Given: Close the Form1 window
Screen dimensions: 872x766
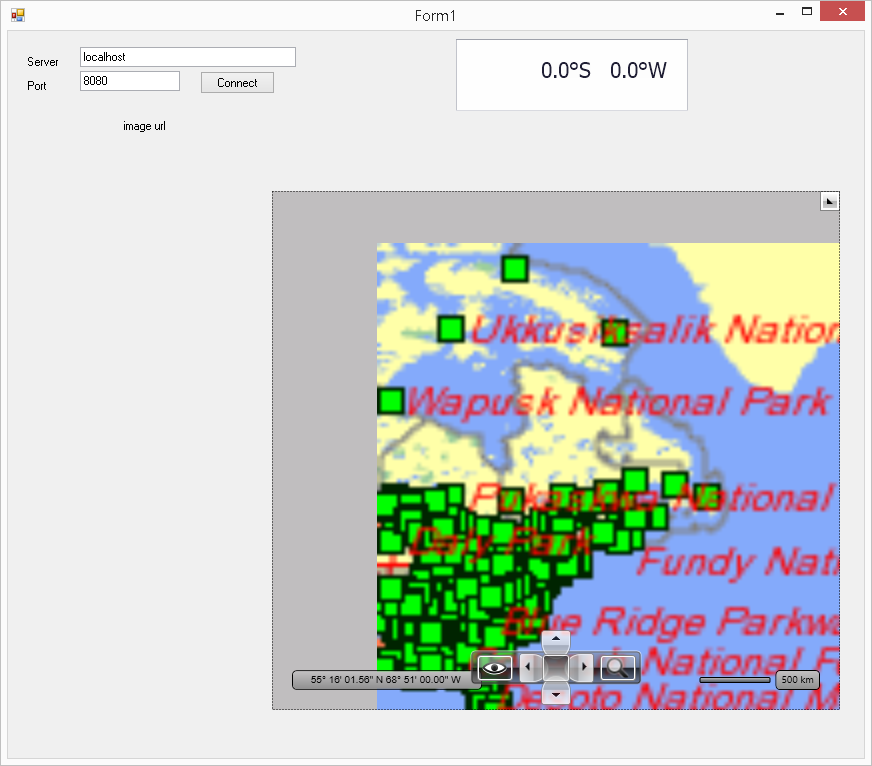Looking at the screenshot, I should [x=843, y=11].
